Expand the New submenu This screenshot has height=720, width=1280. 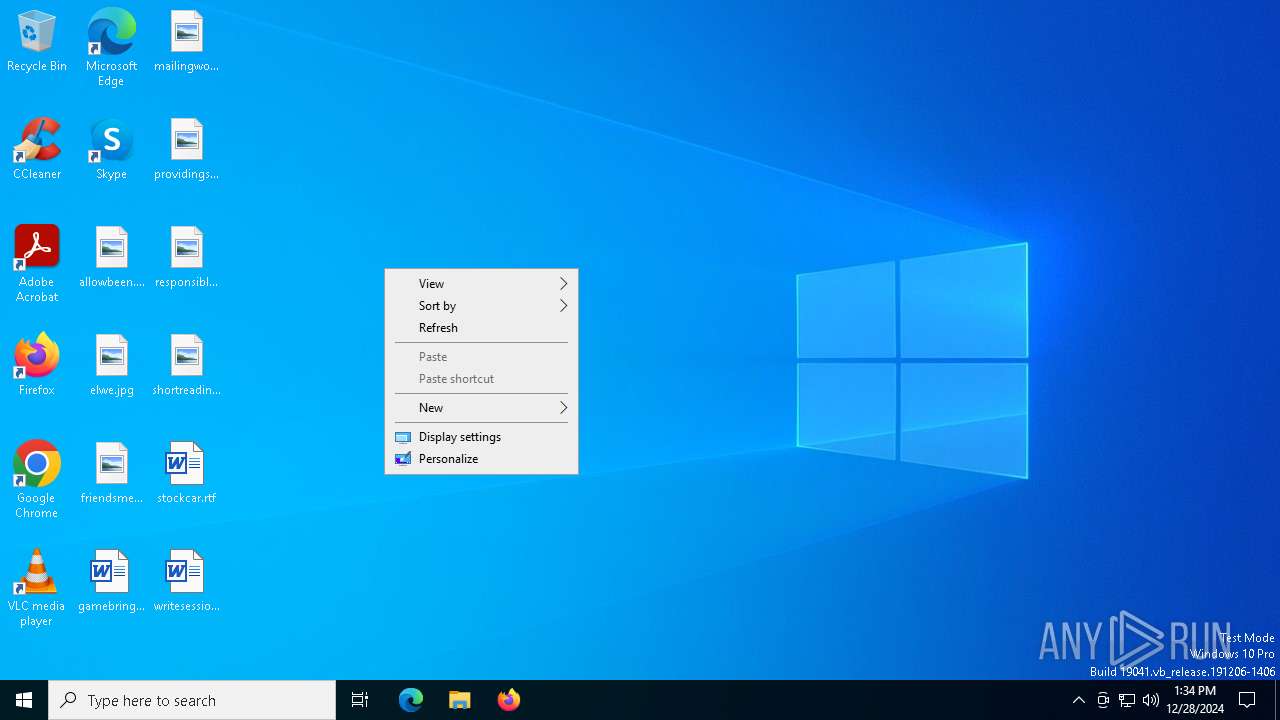[481, 408]
